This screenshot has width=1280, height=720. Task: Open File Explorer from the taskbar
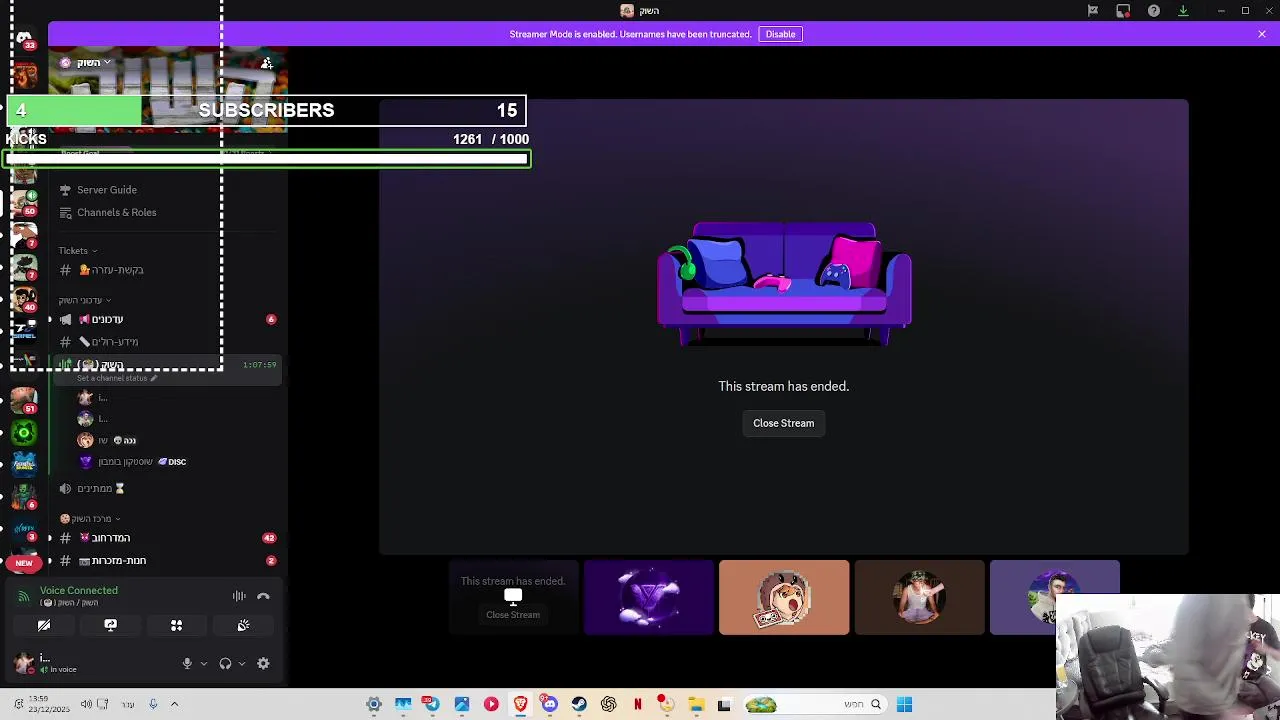696,704
